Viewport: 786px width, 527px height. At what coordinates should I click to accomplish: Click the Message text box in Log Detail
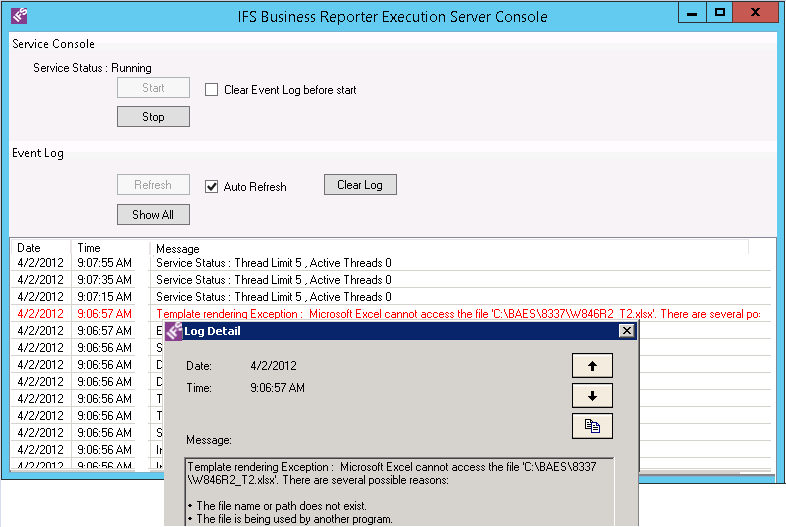tap(399, 492)
